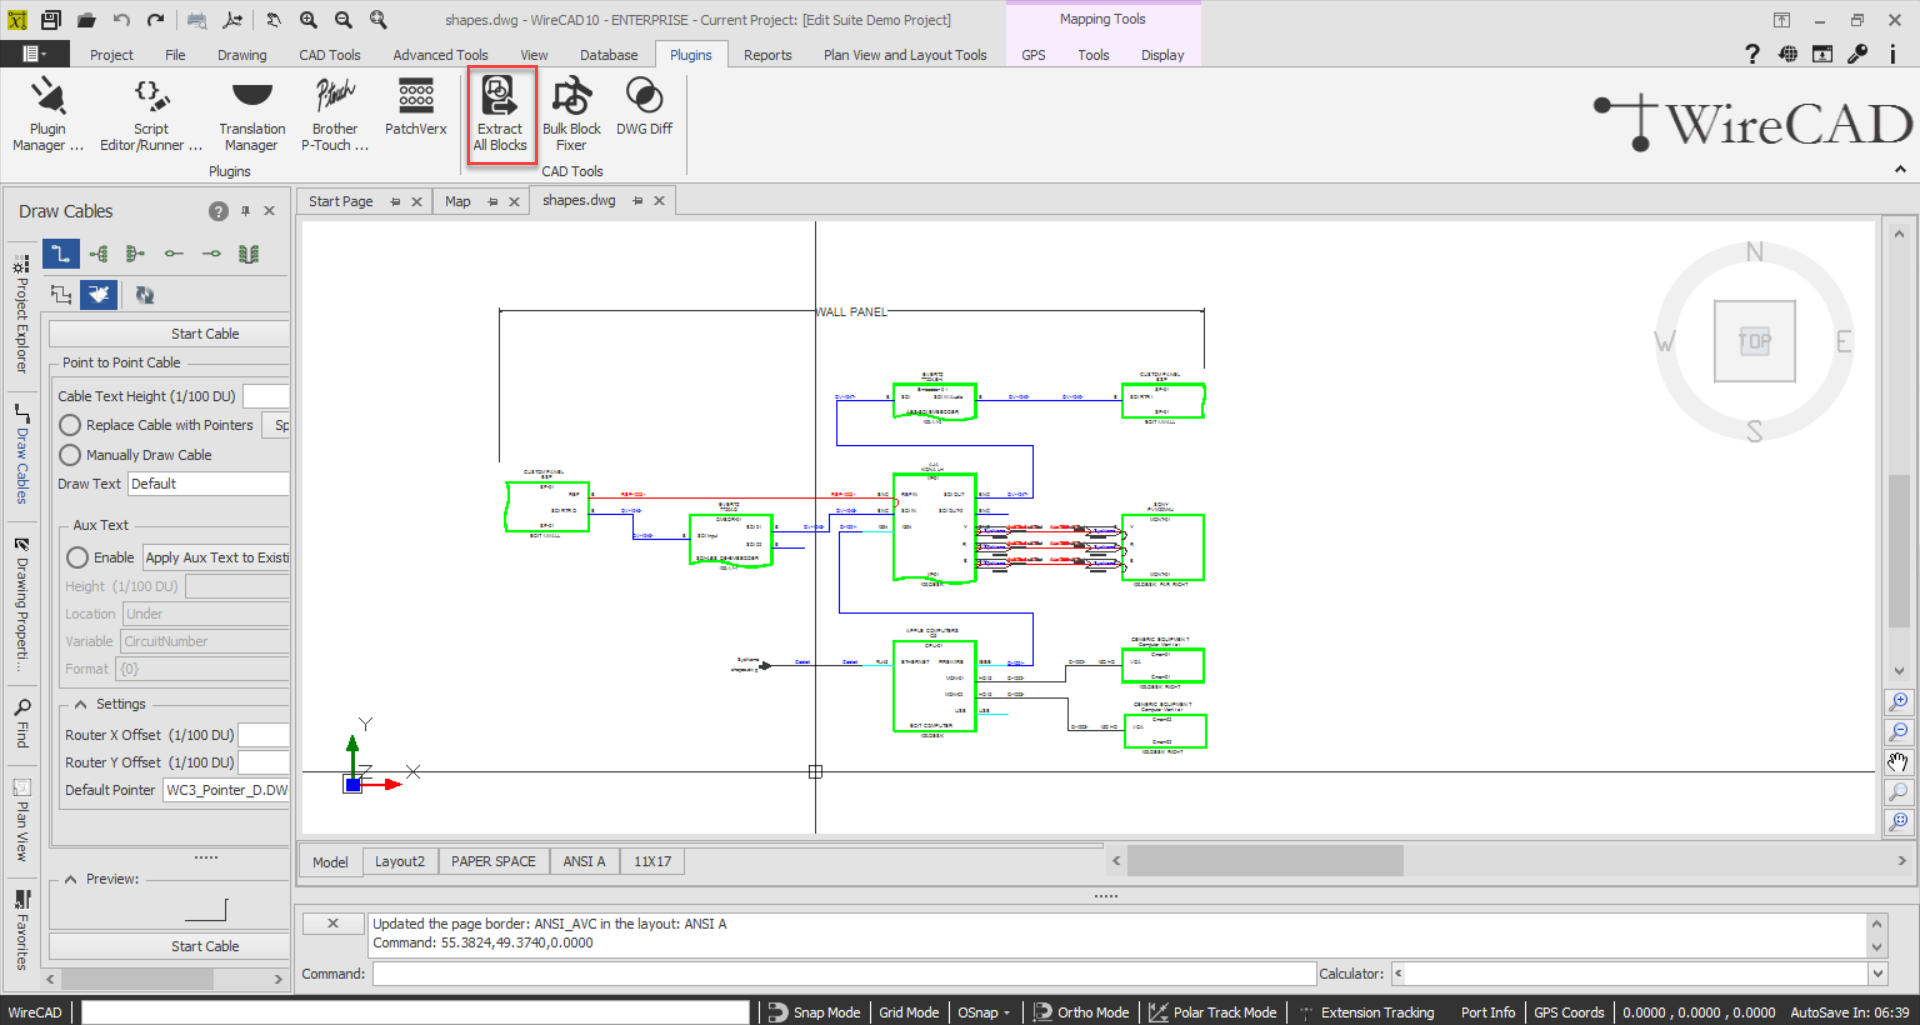The height and width of the screenshot is (1025, 1920).
Task: Toggle Snap Mode in status bar
Action: tap(815, 1012)
